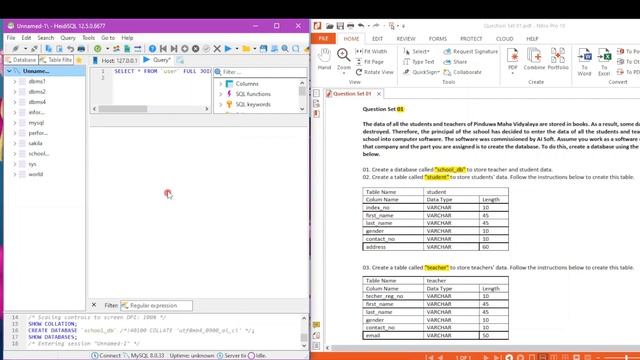The image size is (640, 360).
Task: Click the Regular expression filter field
Action: click(156, 305)
